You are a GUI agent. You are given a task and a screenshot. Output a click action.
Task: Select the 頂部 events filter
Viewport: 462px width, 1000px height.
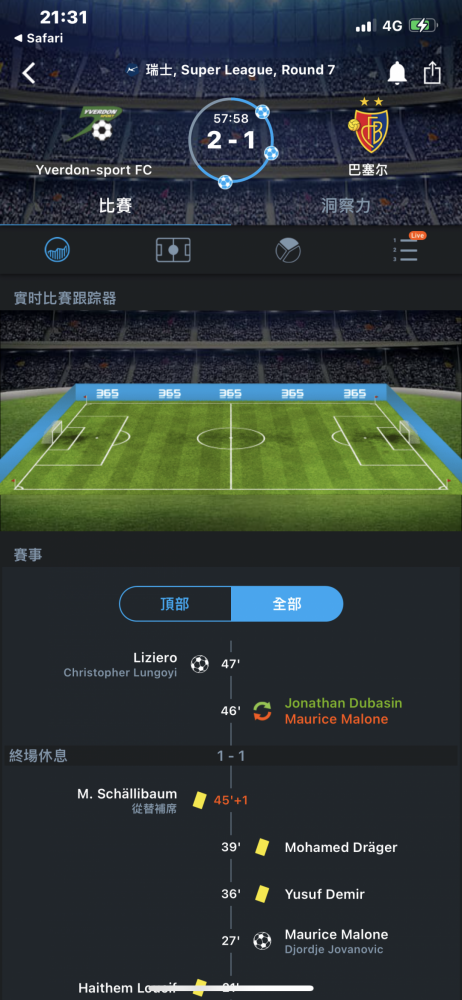(175, 604)
